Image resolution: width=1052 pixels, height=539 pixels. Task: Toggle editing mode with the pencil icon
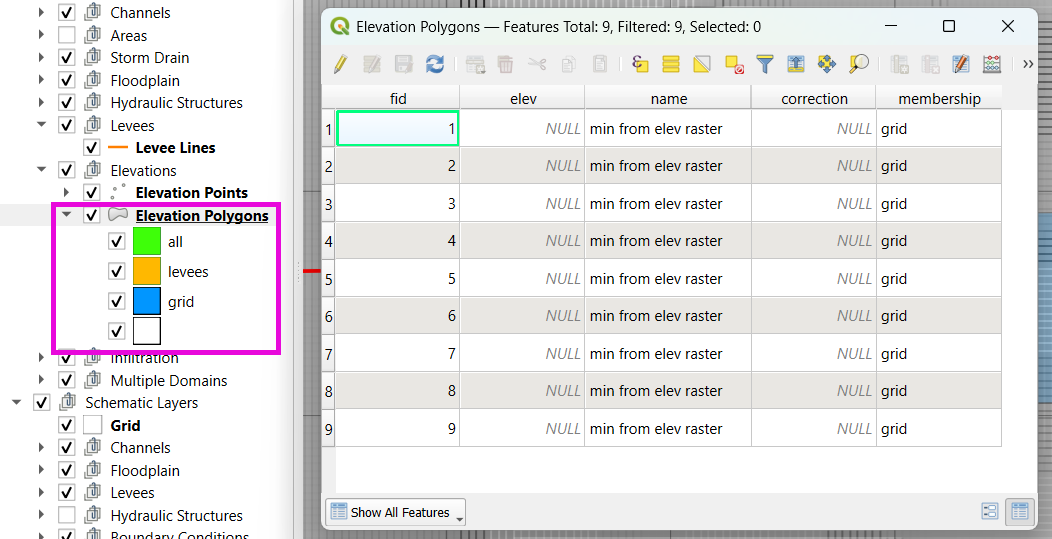pos(340,64)
